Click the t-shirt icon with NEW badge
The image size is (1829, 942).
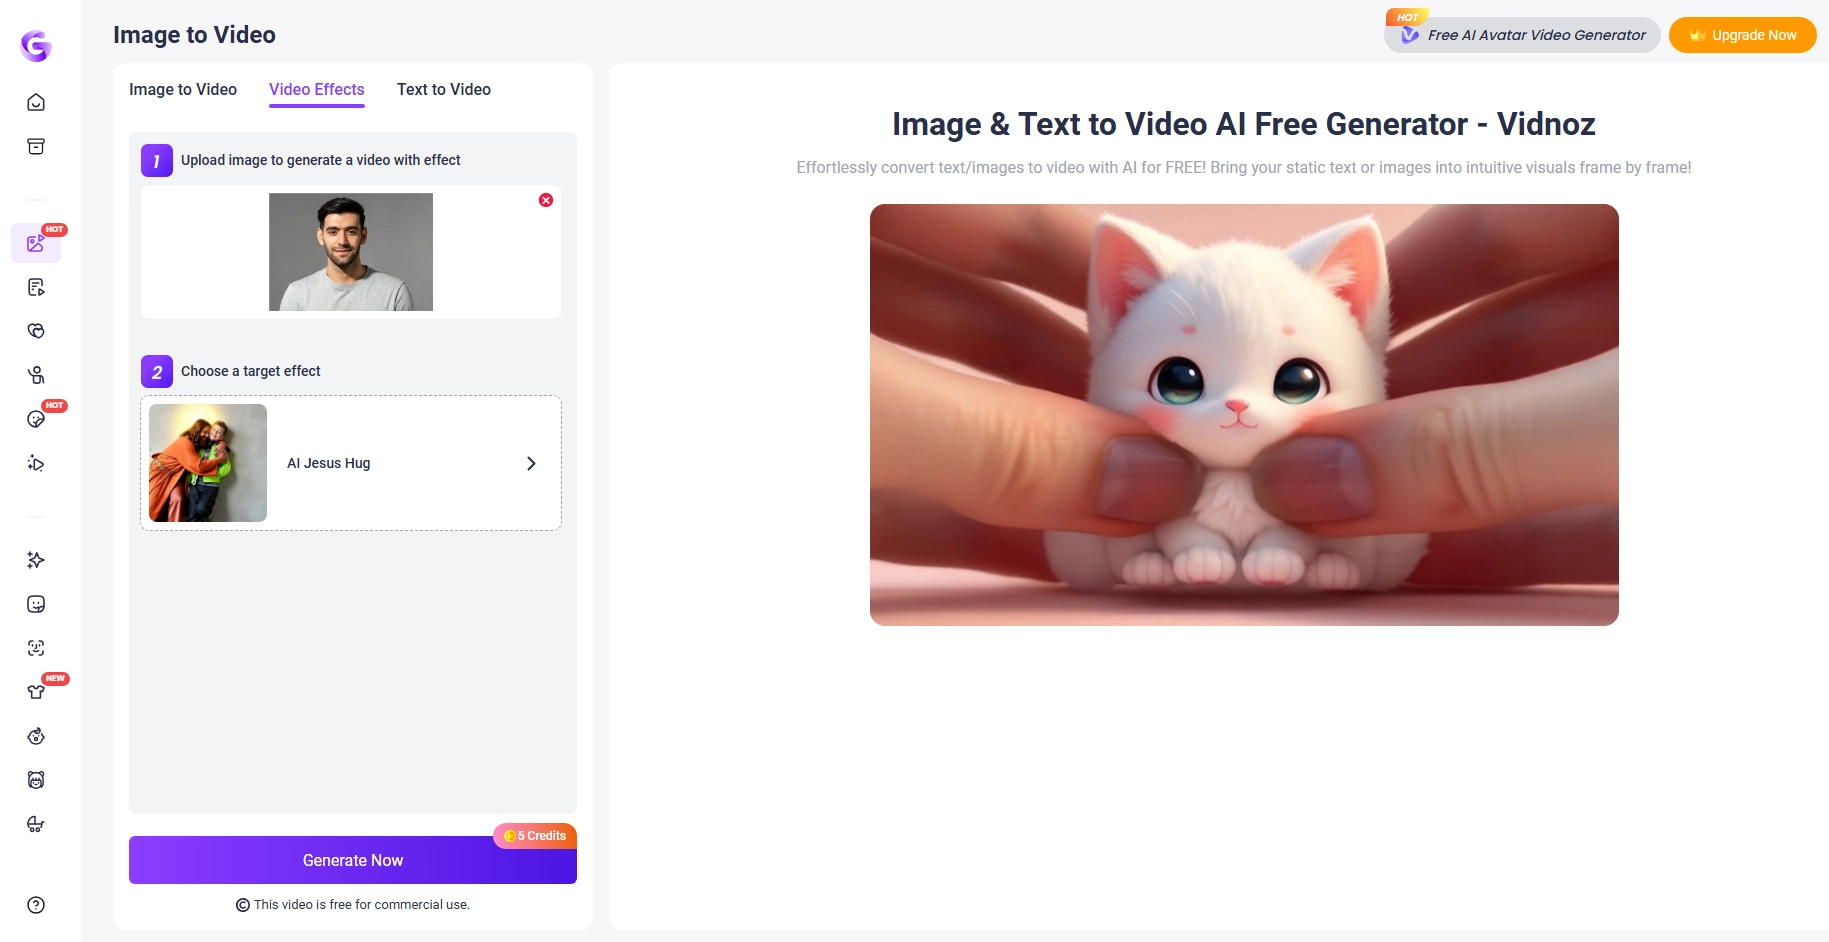tap(35, 689)
